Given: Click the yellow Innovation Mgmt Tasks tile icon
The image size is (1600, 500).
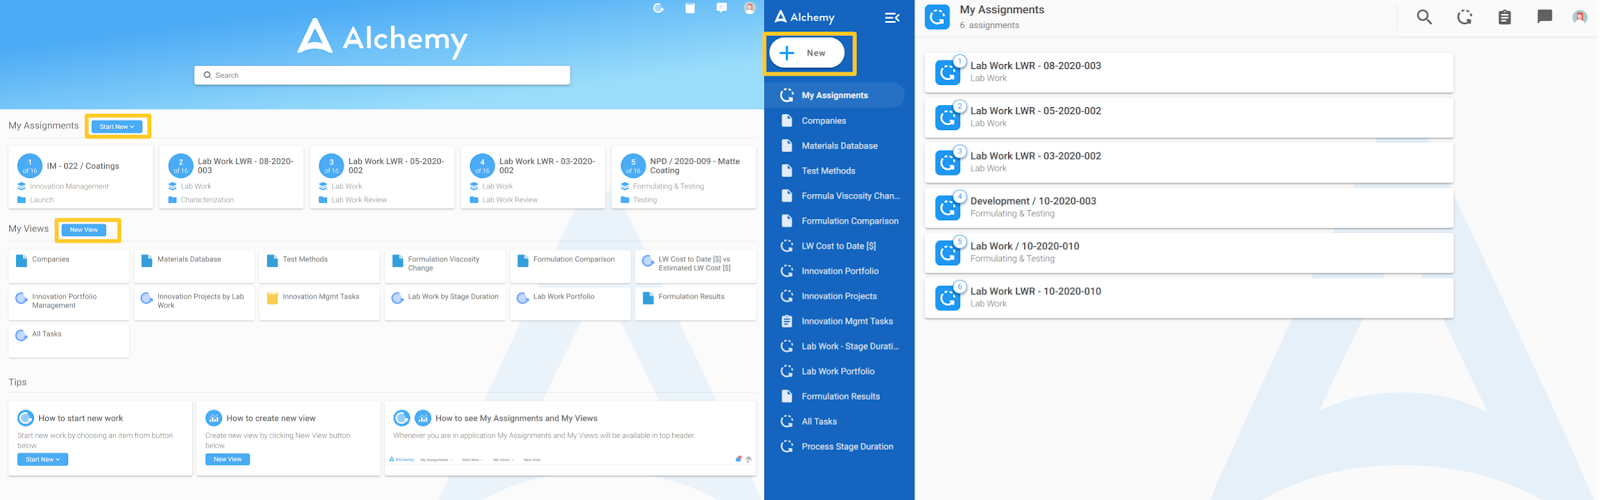Looking at the screenshot, I should pyautogui.click(x=272, y=298).
